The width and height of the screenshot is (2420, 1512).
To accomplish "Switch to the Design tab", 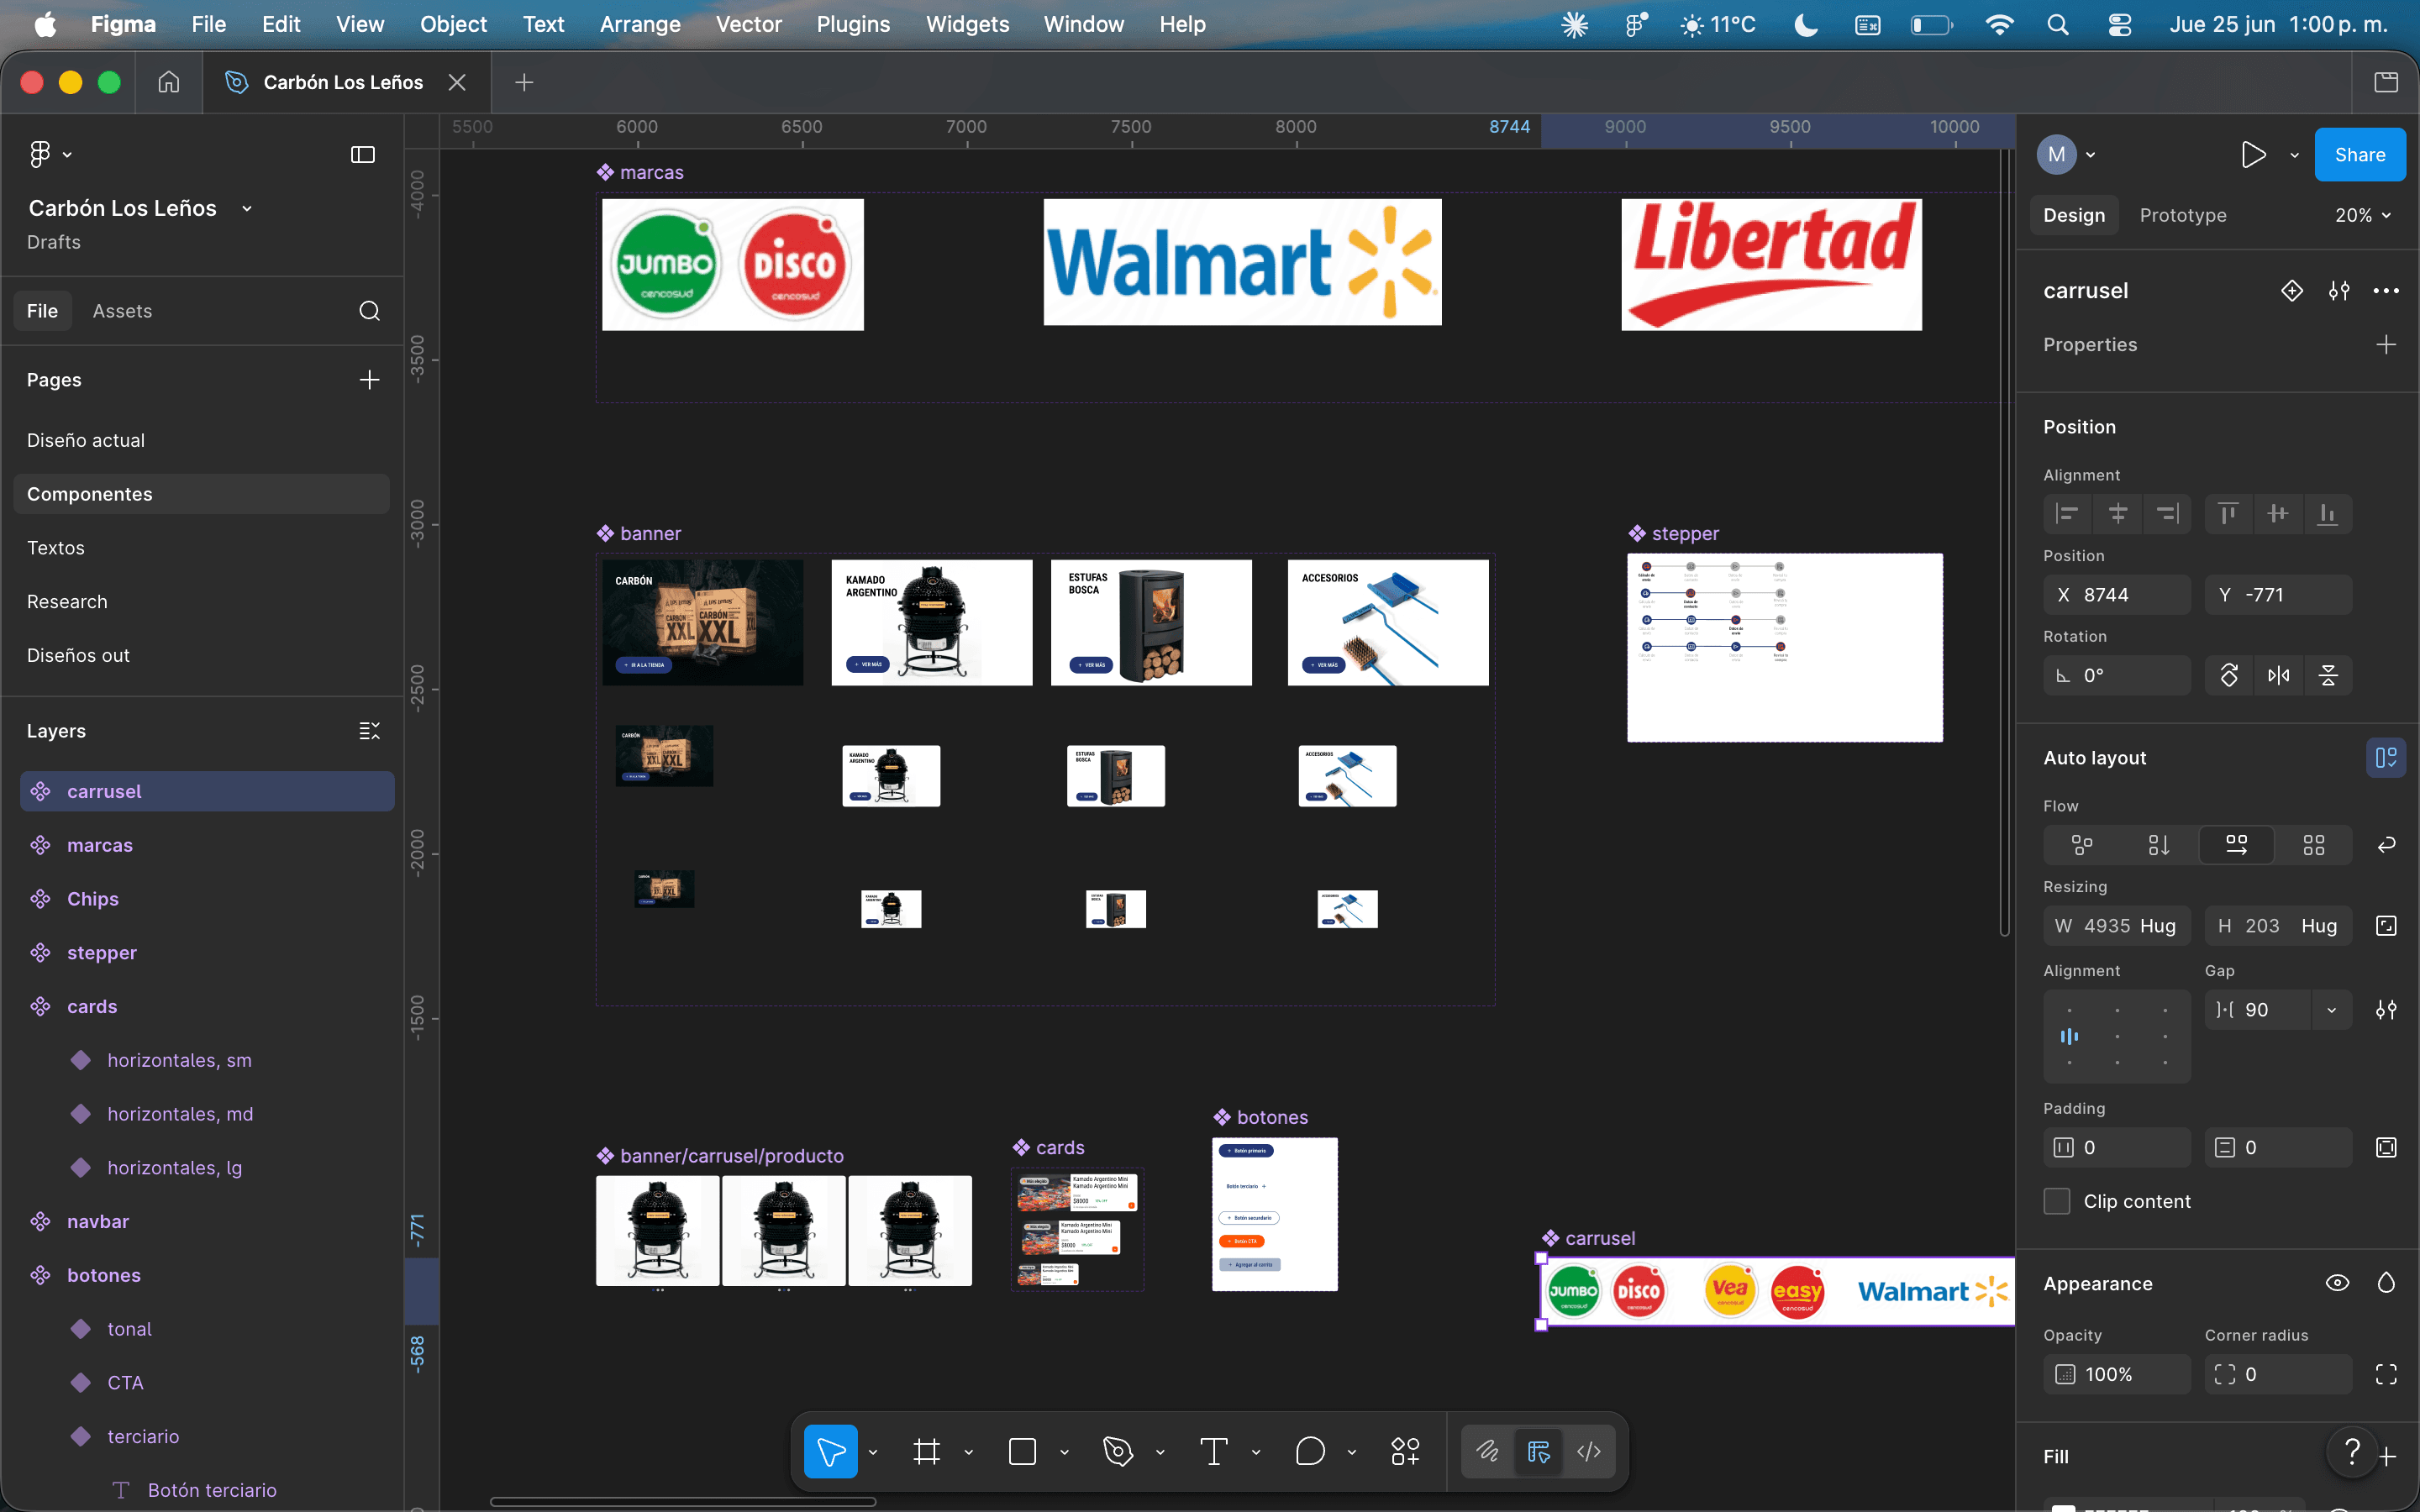I will point(2074,215).
